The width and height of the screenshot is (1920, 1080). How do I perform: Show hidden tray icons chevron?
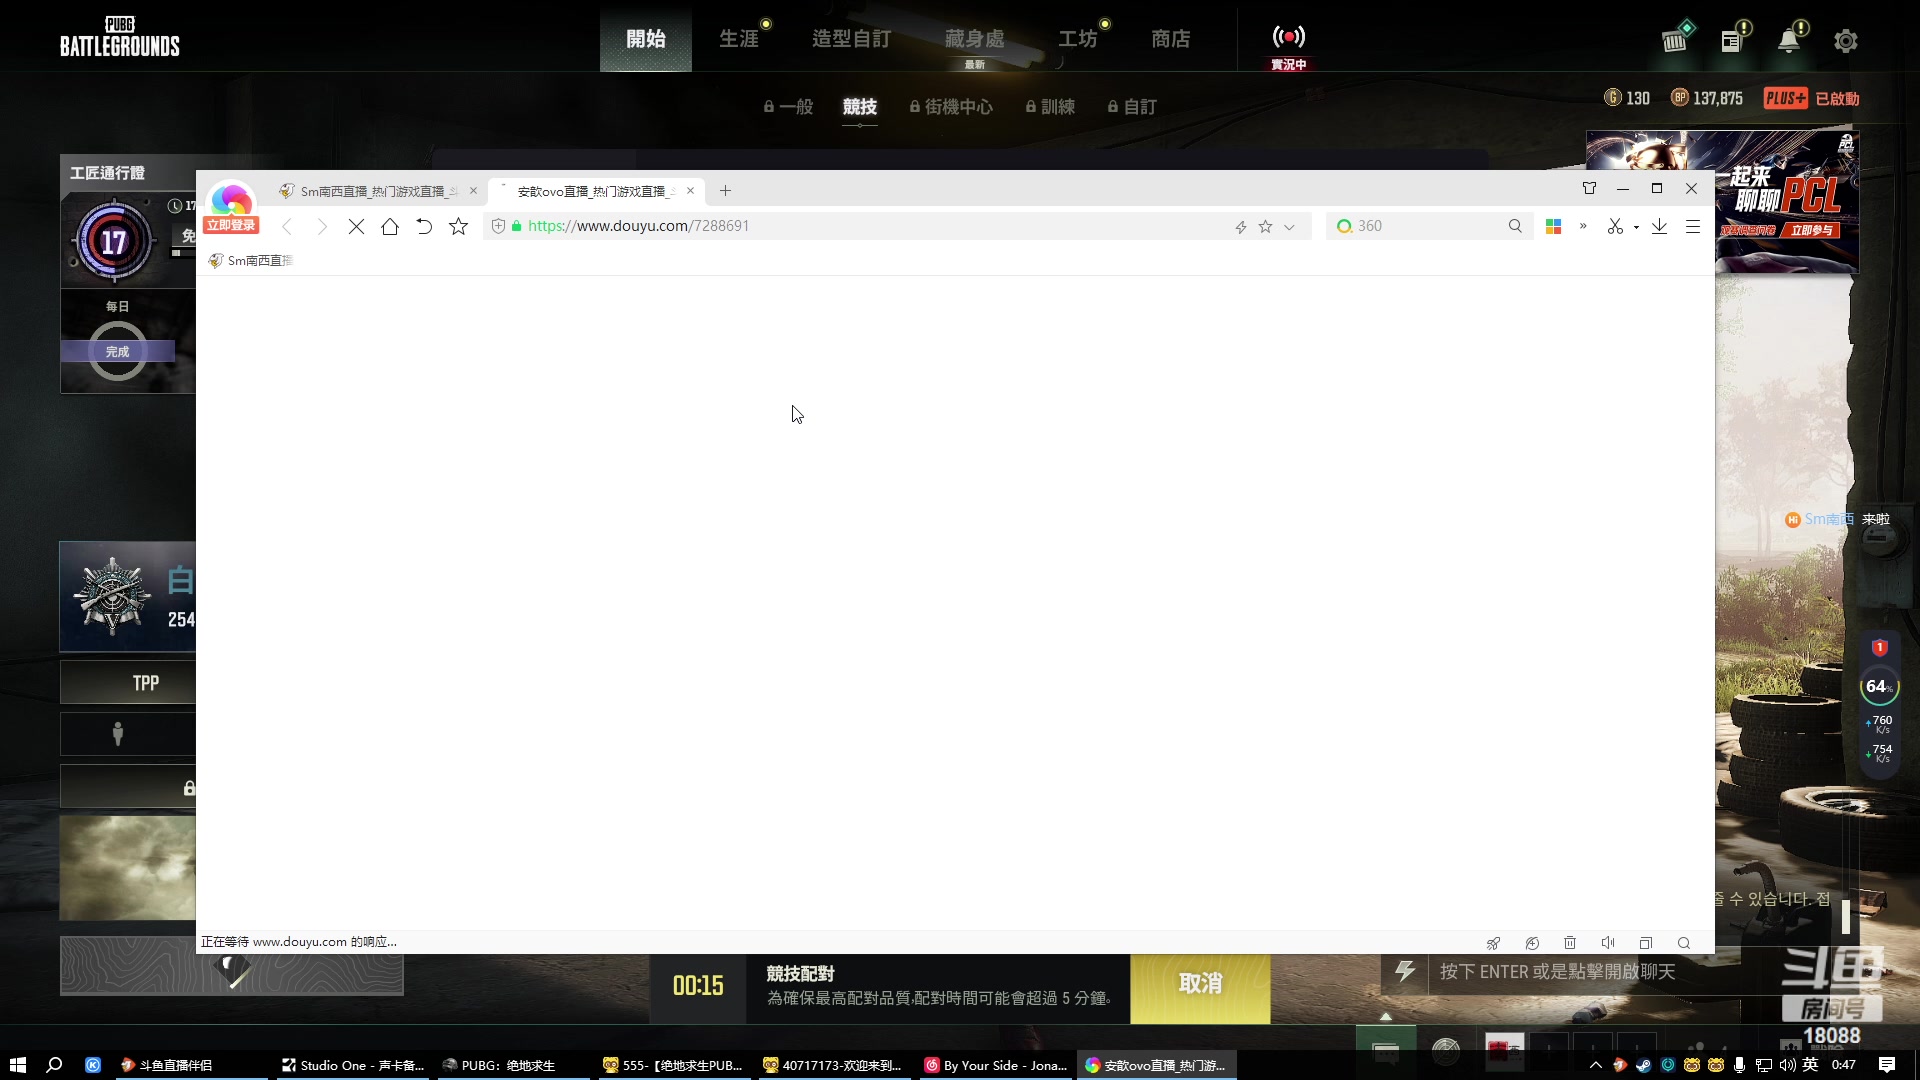point(1595,1065)
